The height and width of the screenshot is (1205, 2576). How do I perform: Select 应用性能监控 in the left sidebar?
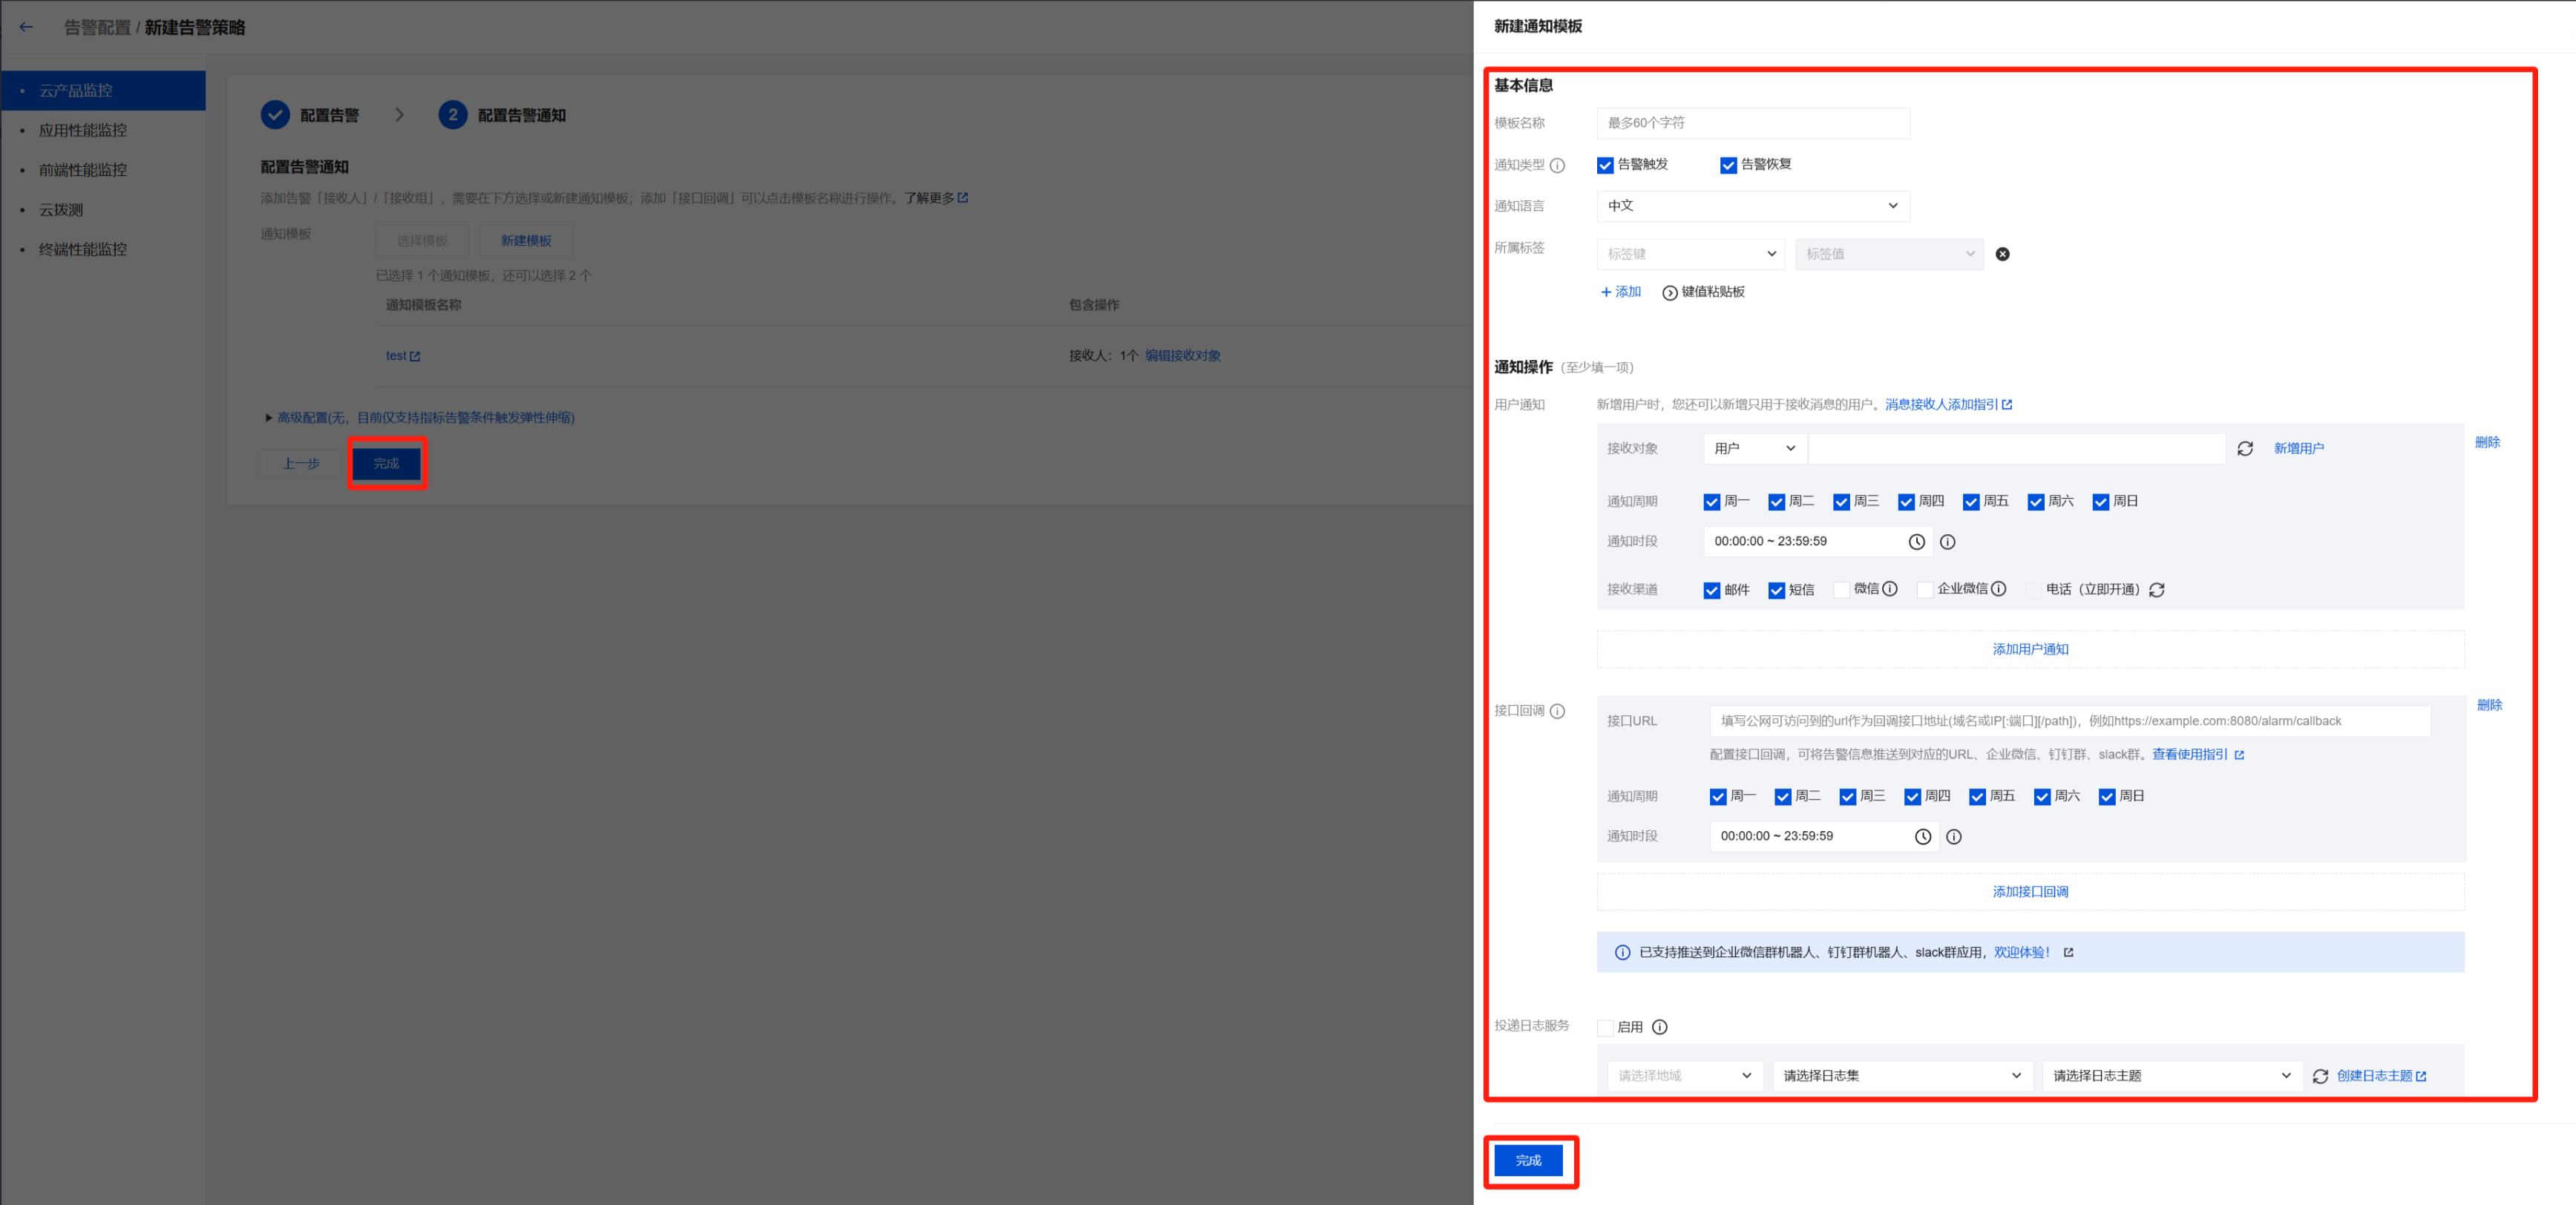(83, 130)
